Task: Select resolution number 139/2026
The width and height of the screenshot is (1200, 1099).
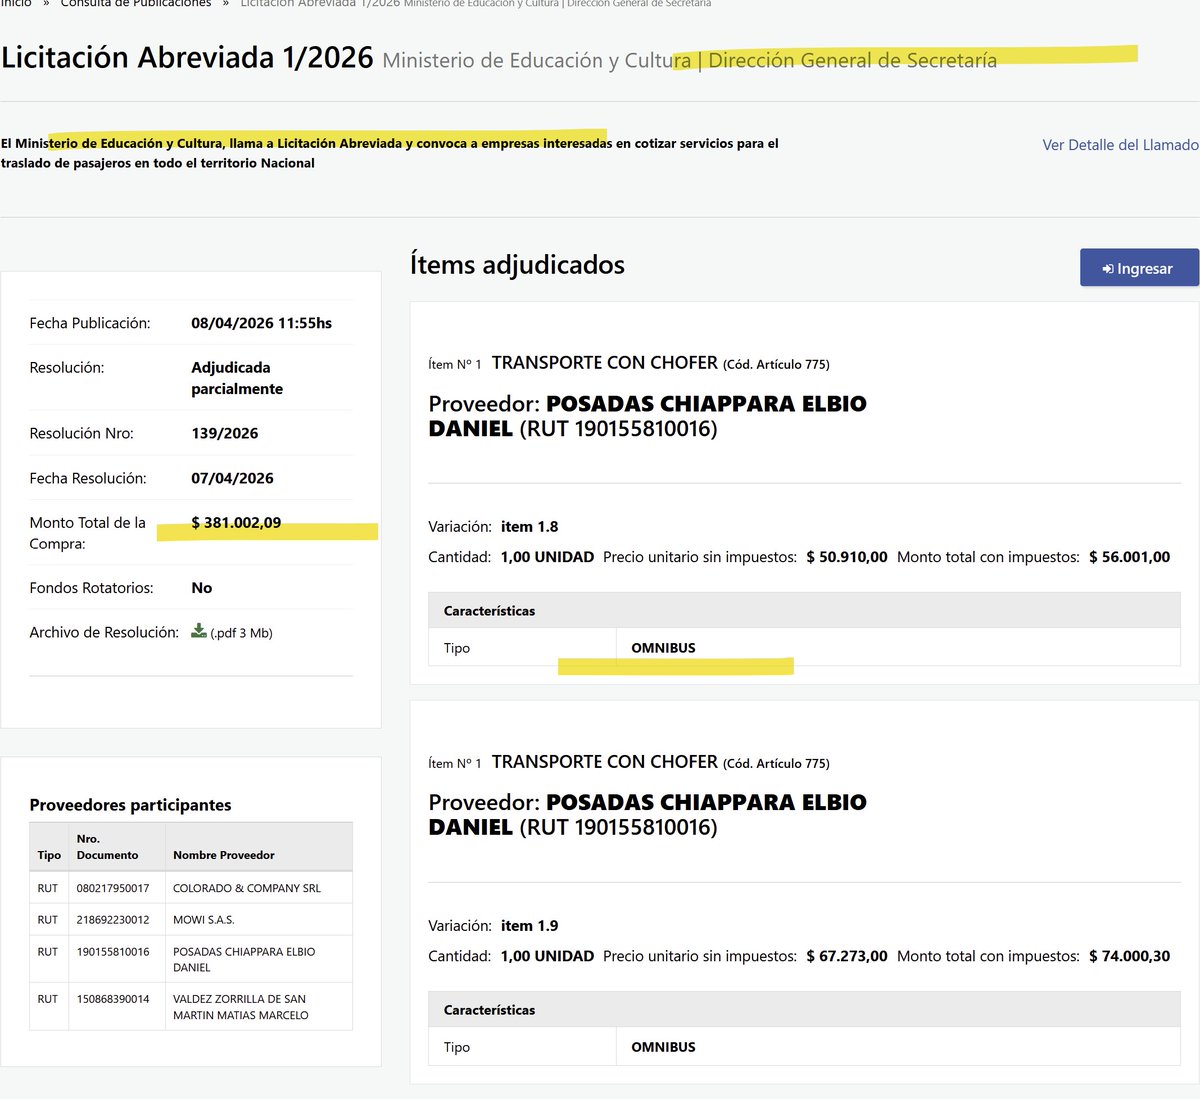Action: coord(225,433)
